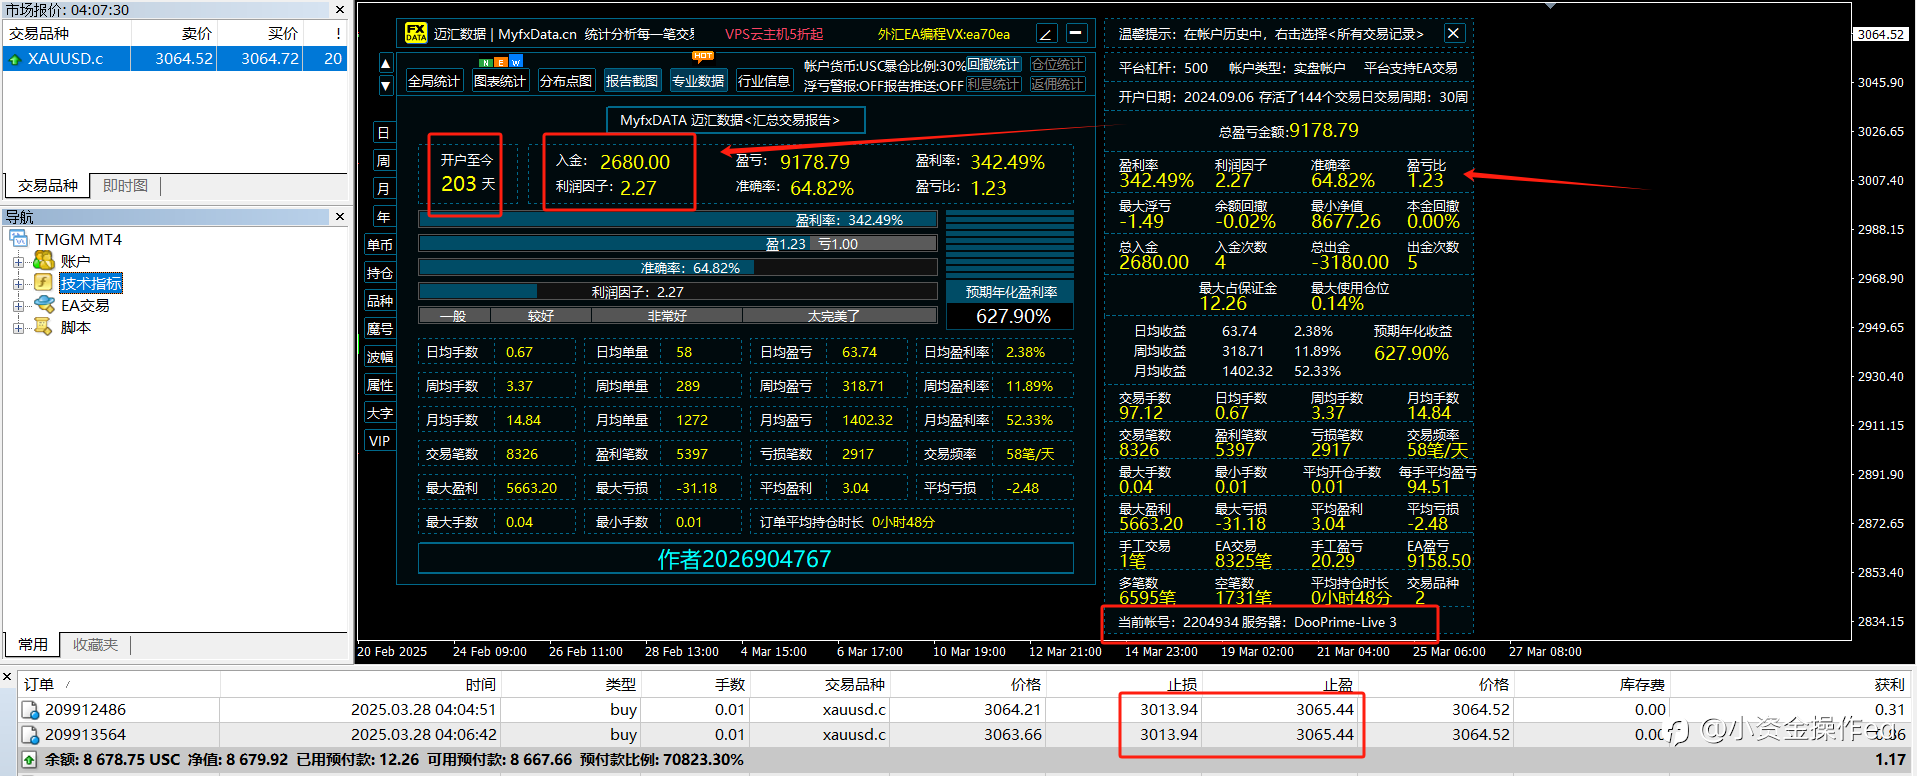The height and width of the screenshot is (776, 1917).
Task: Click the 利润因子: 2.27 progress bar
Action: point(677,292)
